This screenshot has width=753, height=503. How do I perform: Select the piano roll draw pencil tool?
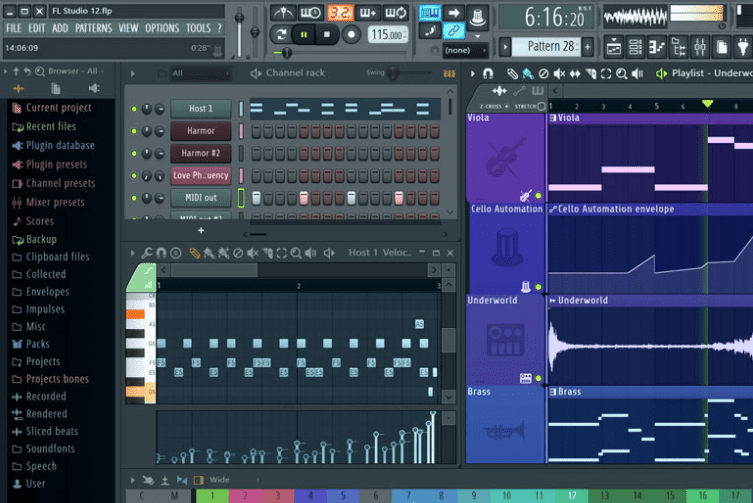(194, 253)
